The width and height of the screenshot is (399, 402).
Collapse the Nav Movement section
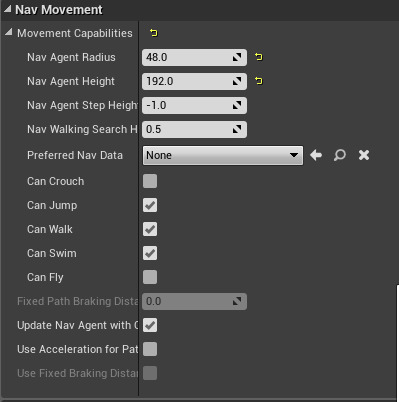[7, 9]
